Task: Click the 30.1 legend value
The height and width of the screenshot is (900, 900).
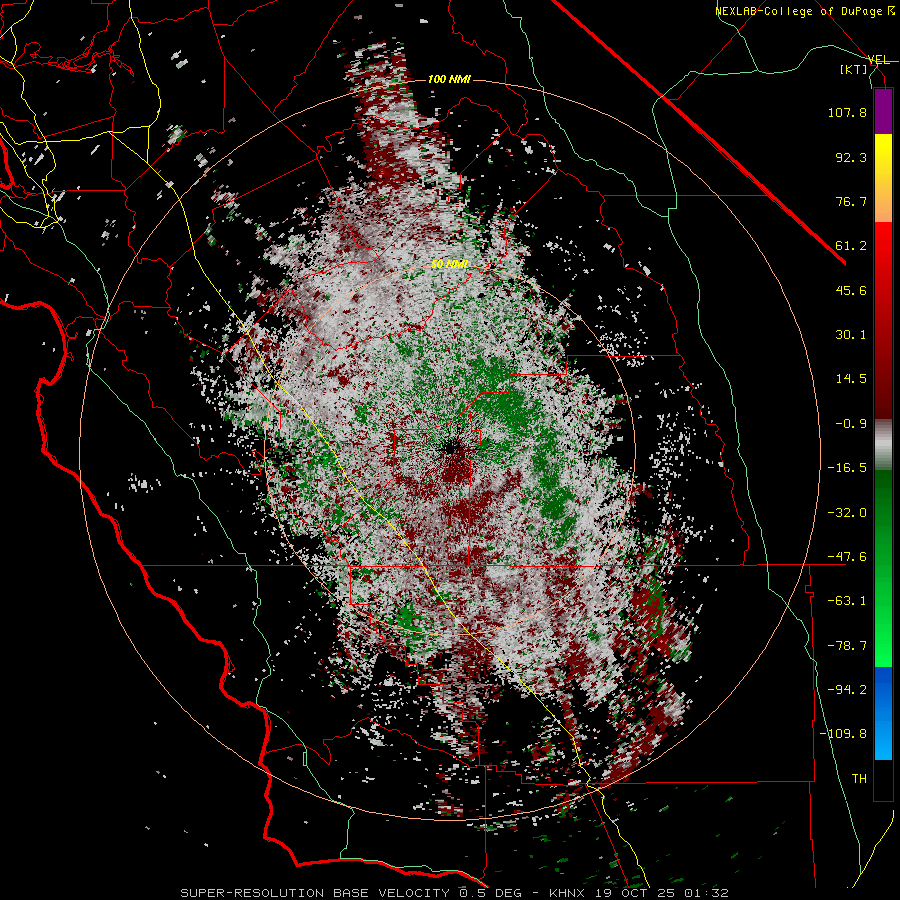Action: pyautogui.click(x=851, y=335)
